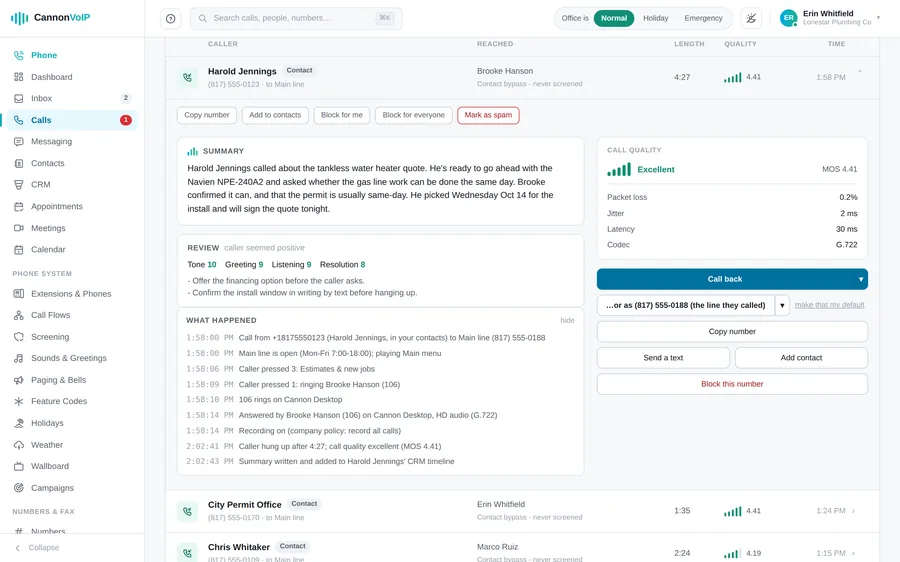Open Weather in the sidebar
This screenshot has width=900, height=562.
click(72, 445)
